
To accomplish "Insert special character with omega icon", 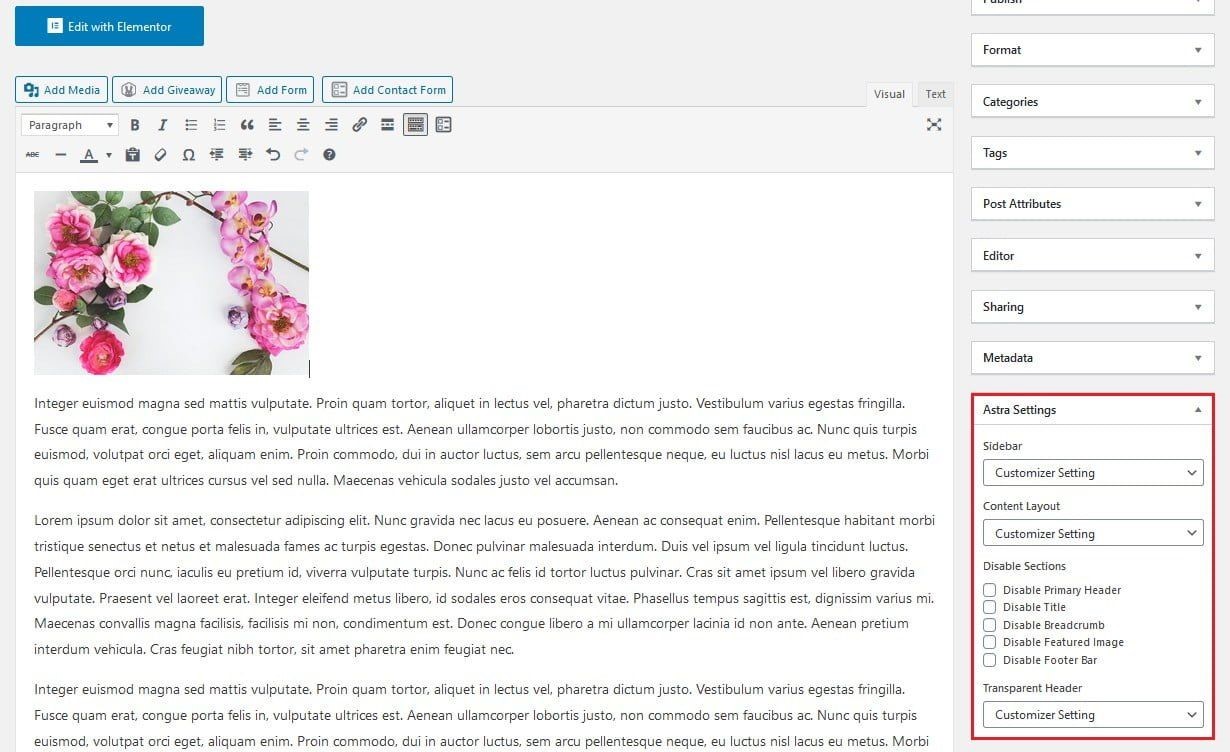I will (x=189, y=155).
